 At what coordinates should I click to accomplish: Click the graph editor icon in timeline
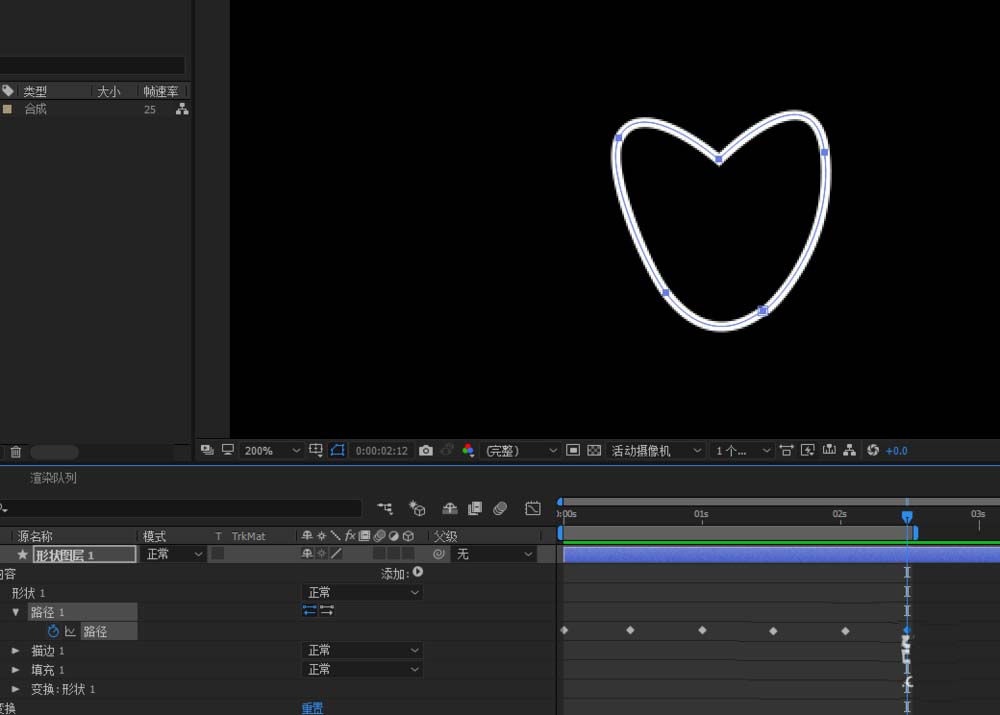point(533,508)
